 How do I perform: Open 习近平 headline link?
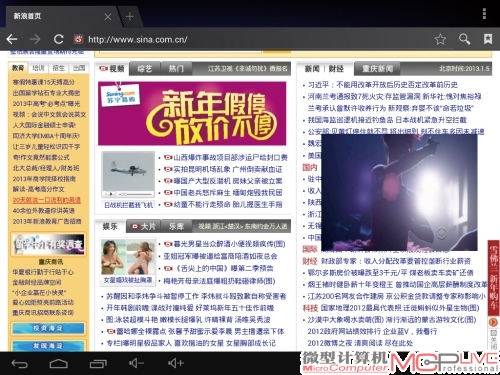[383, 85]
